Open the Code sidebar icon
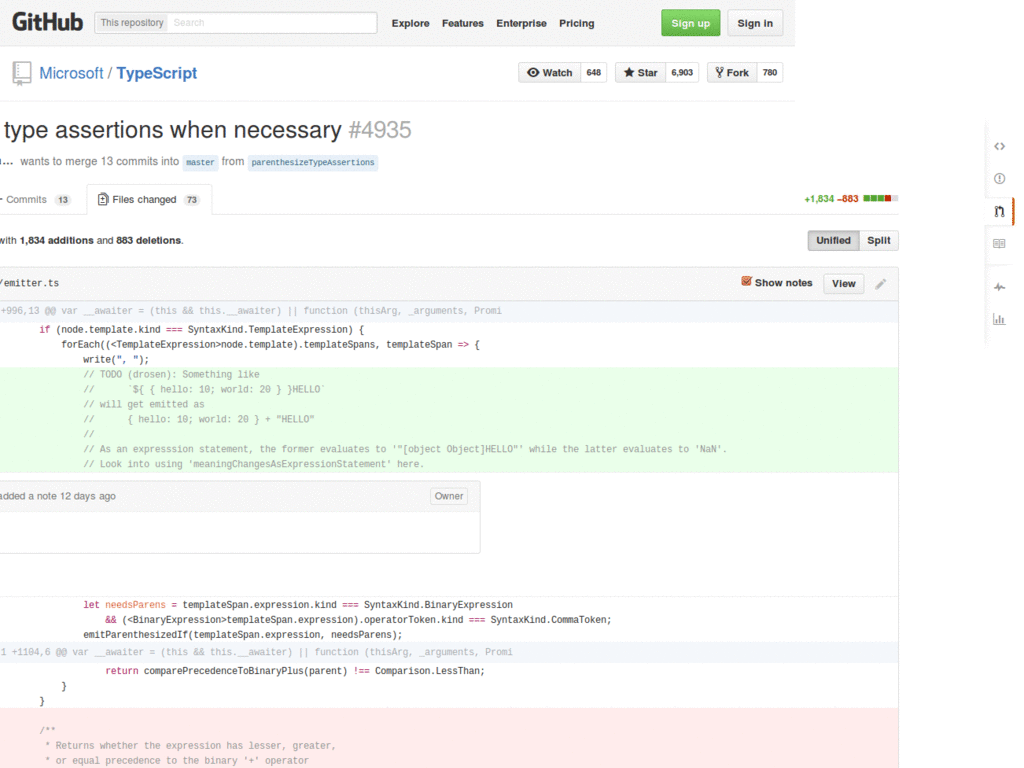 [x=999, y=146]
